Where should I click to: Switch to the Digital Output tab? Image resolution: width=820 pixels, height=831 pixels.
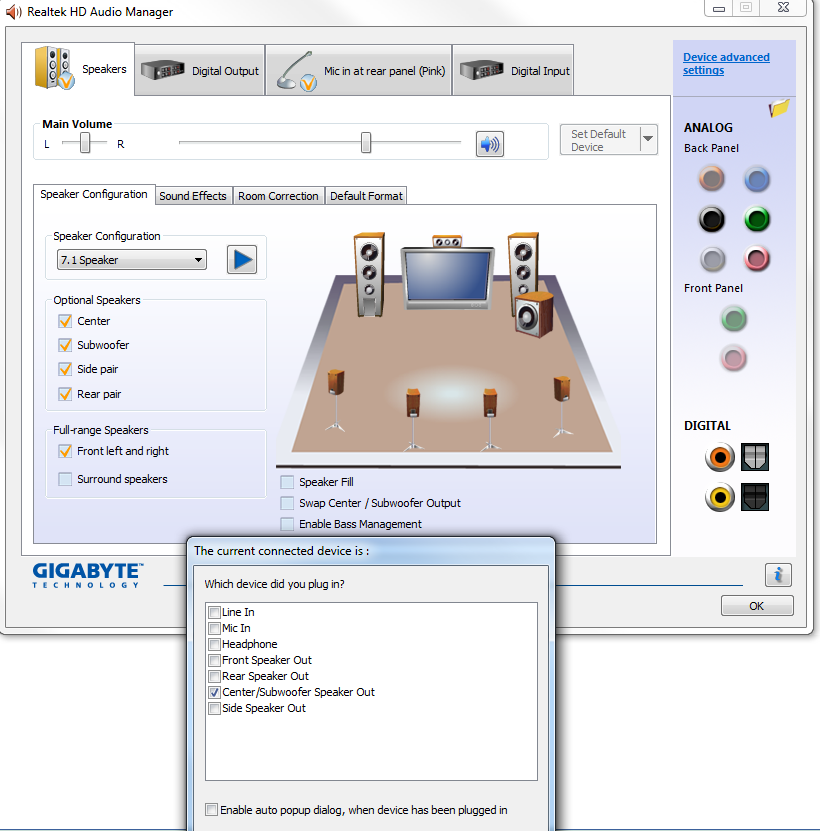point(200,70)
